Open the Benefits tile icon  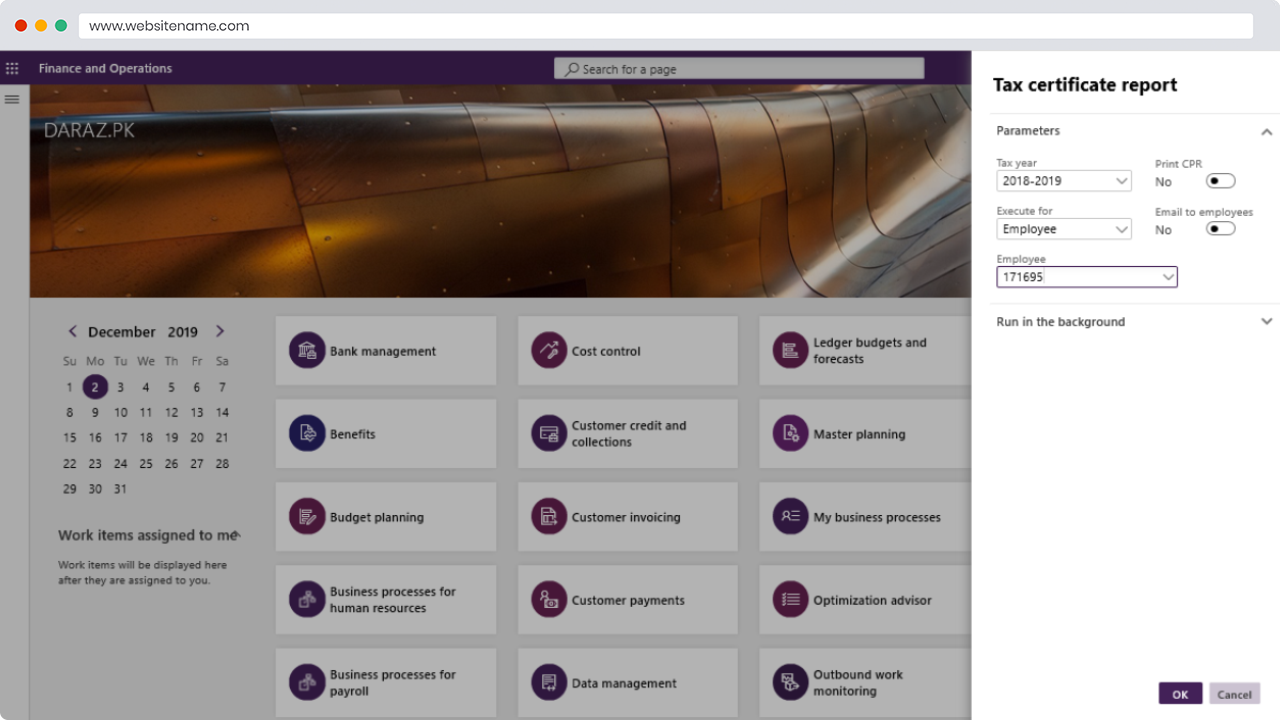pos(307,434)
